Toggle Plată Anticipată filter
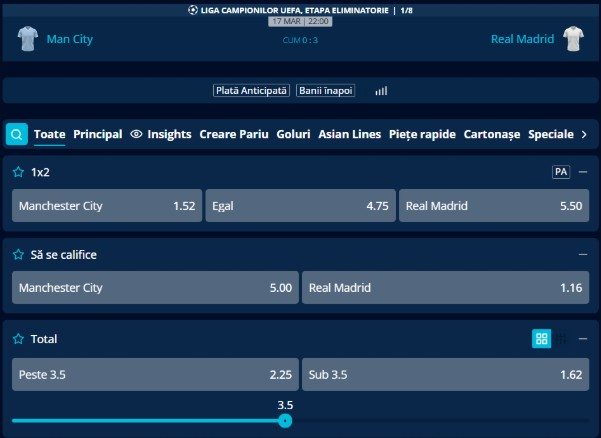This screenshot has height=438, width=601. (251, 90)
